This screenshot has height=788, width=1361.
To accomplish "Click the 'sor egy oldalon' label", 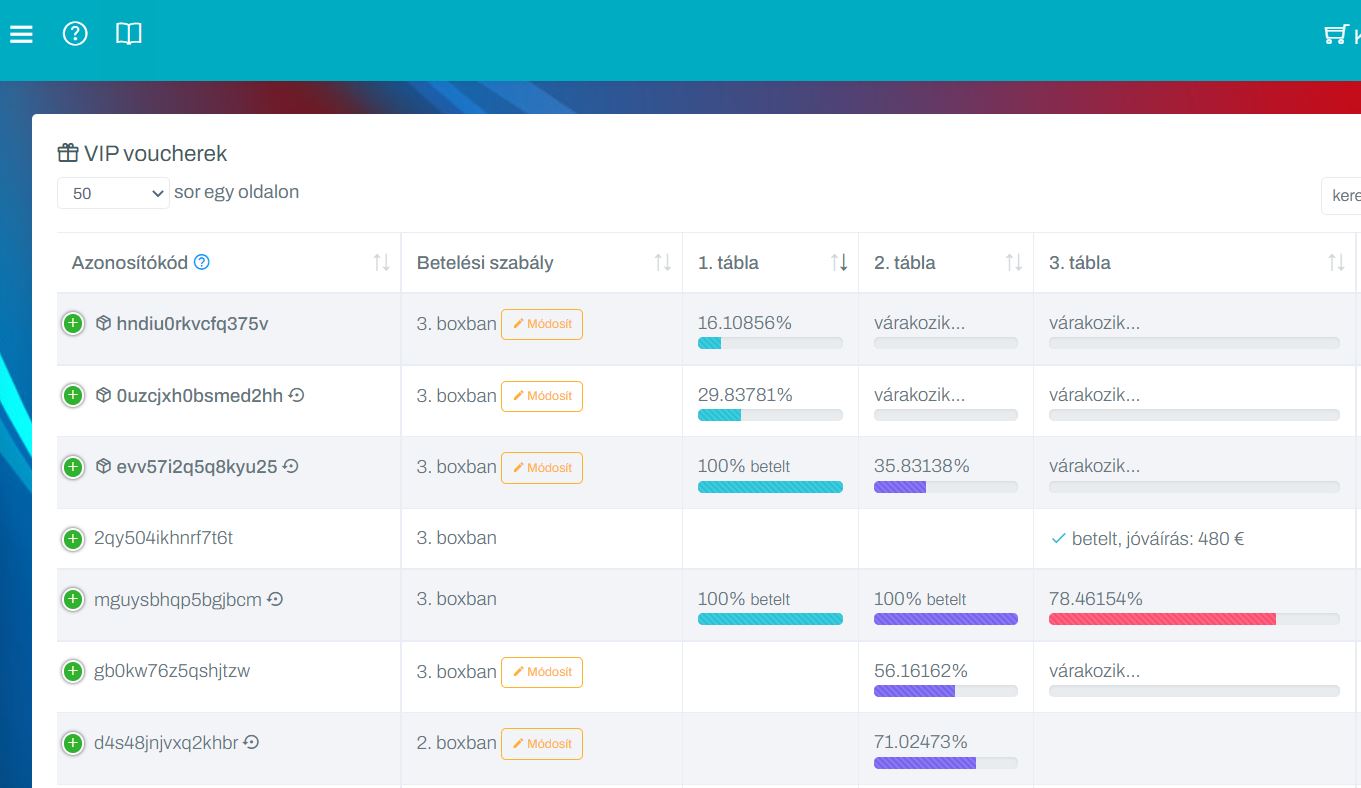I will pos(236,192).
